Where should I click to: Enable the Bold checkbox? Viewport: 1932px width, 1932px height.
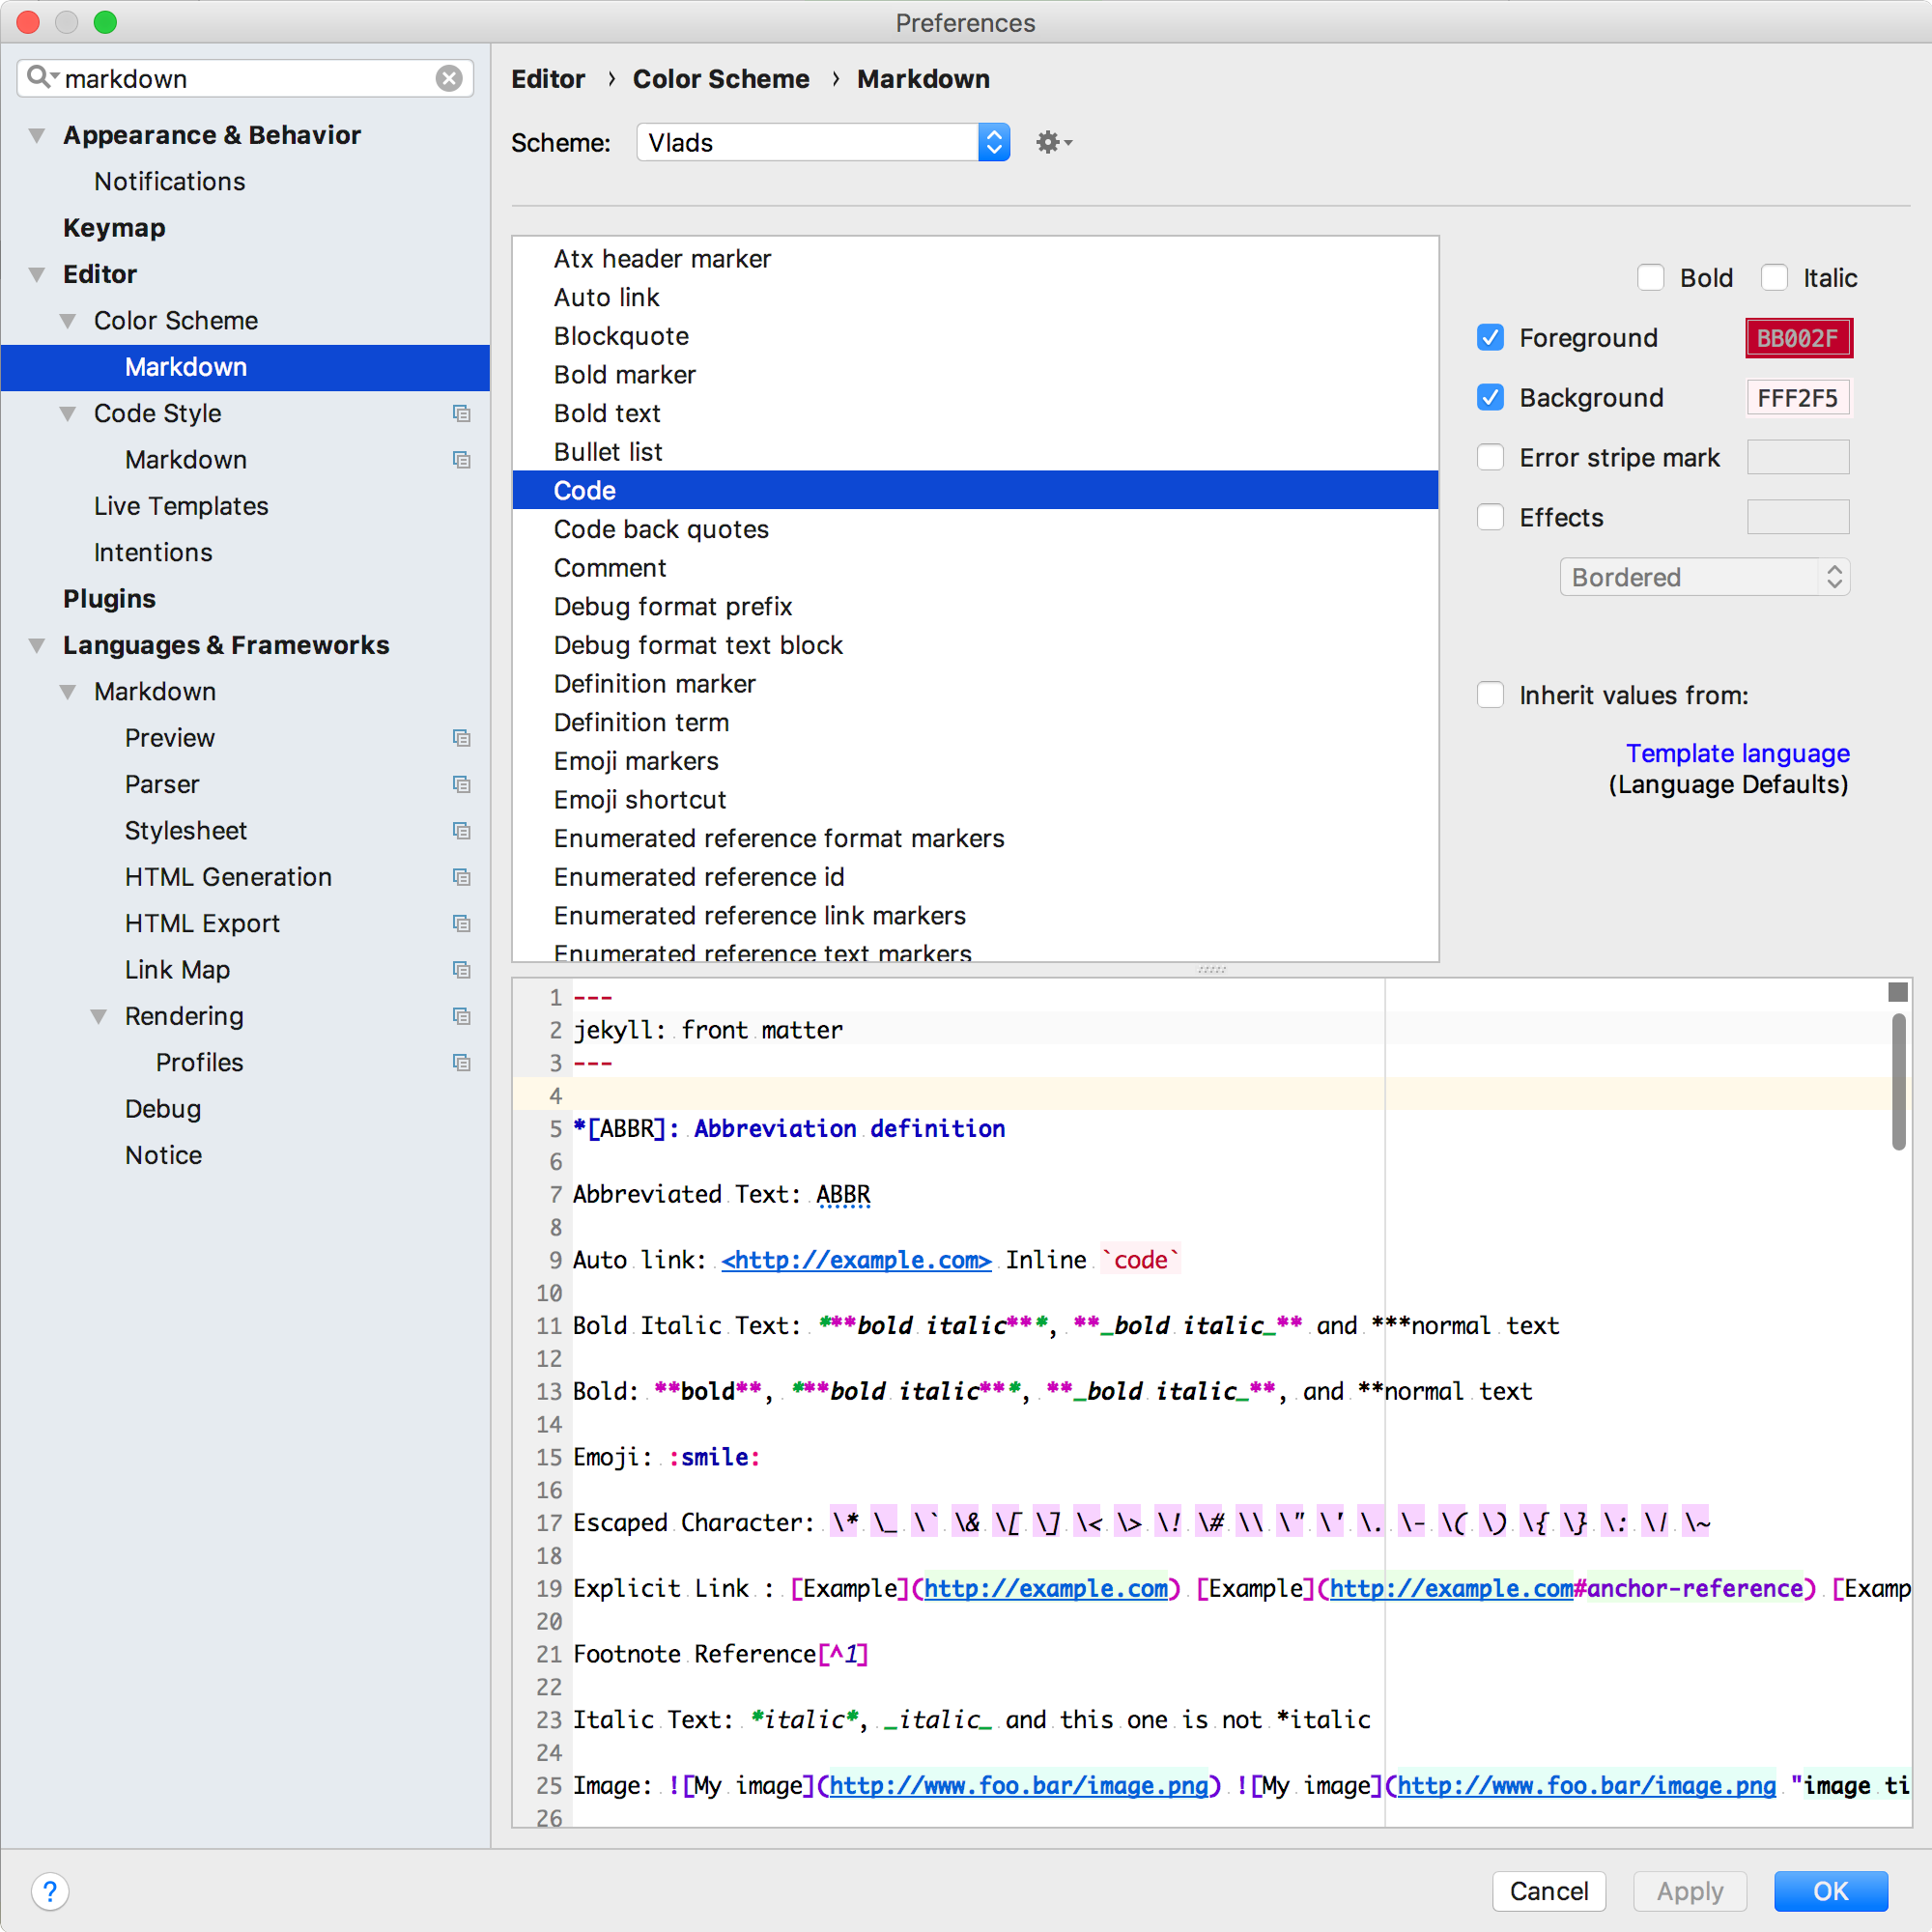(x=1650, y=278)
